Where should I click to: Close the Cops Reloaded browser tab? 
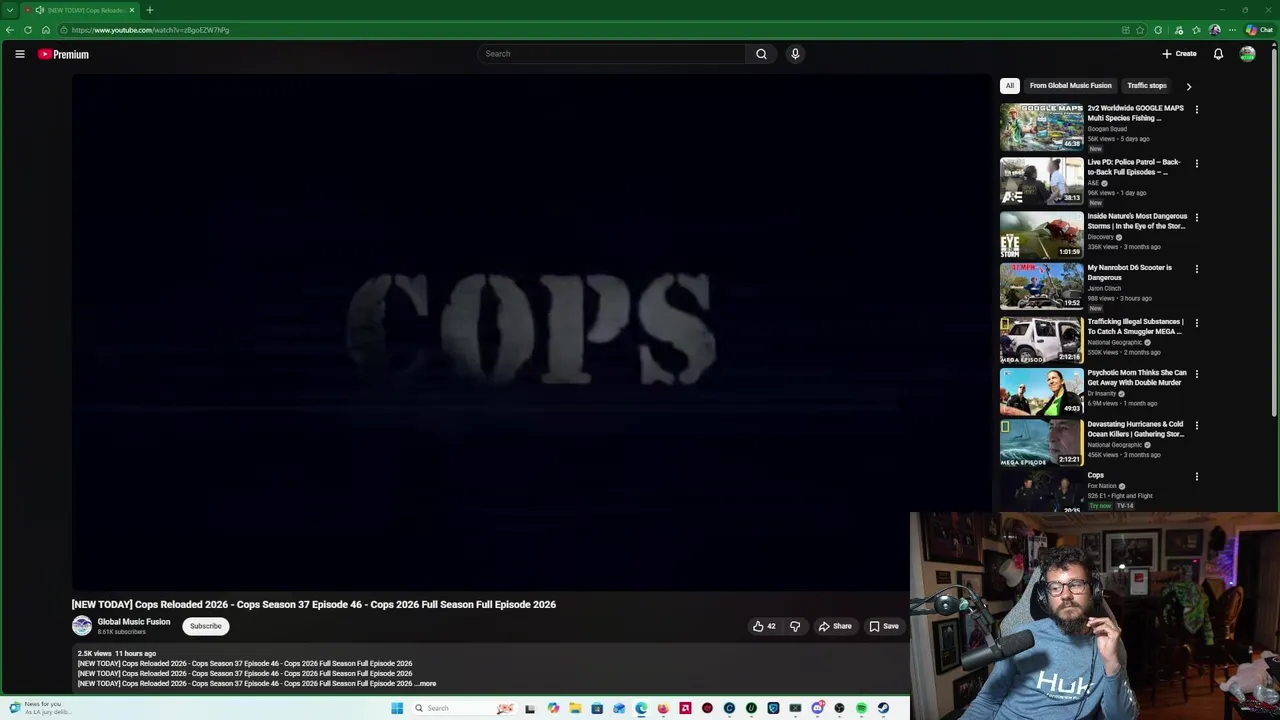(x=131, y=10)
